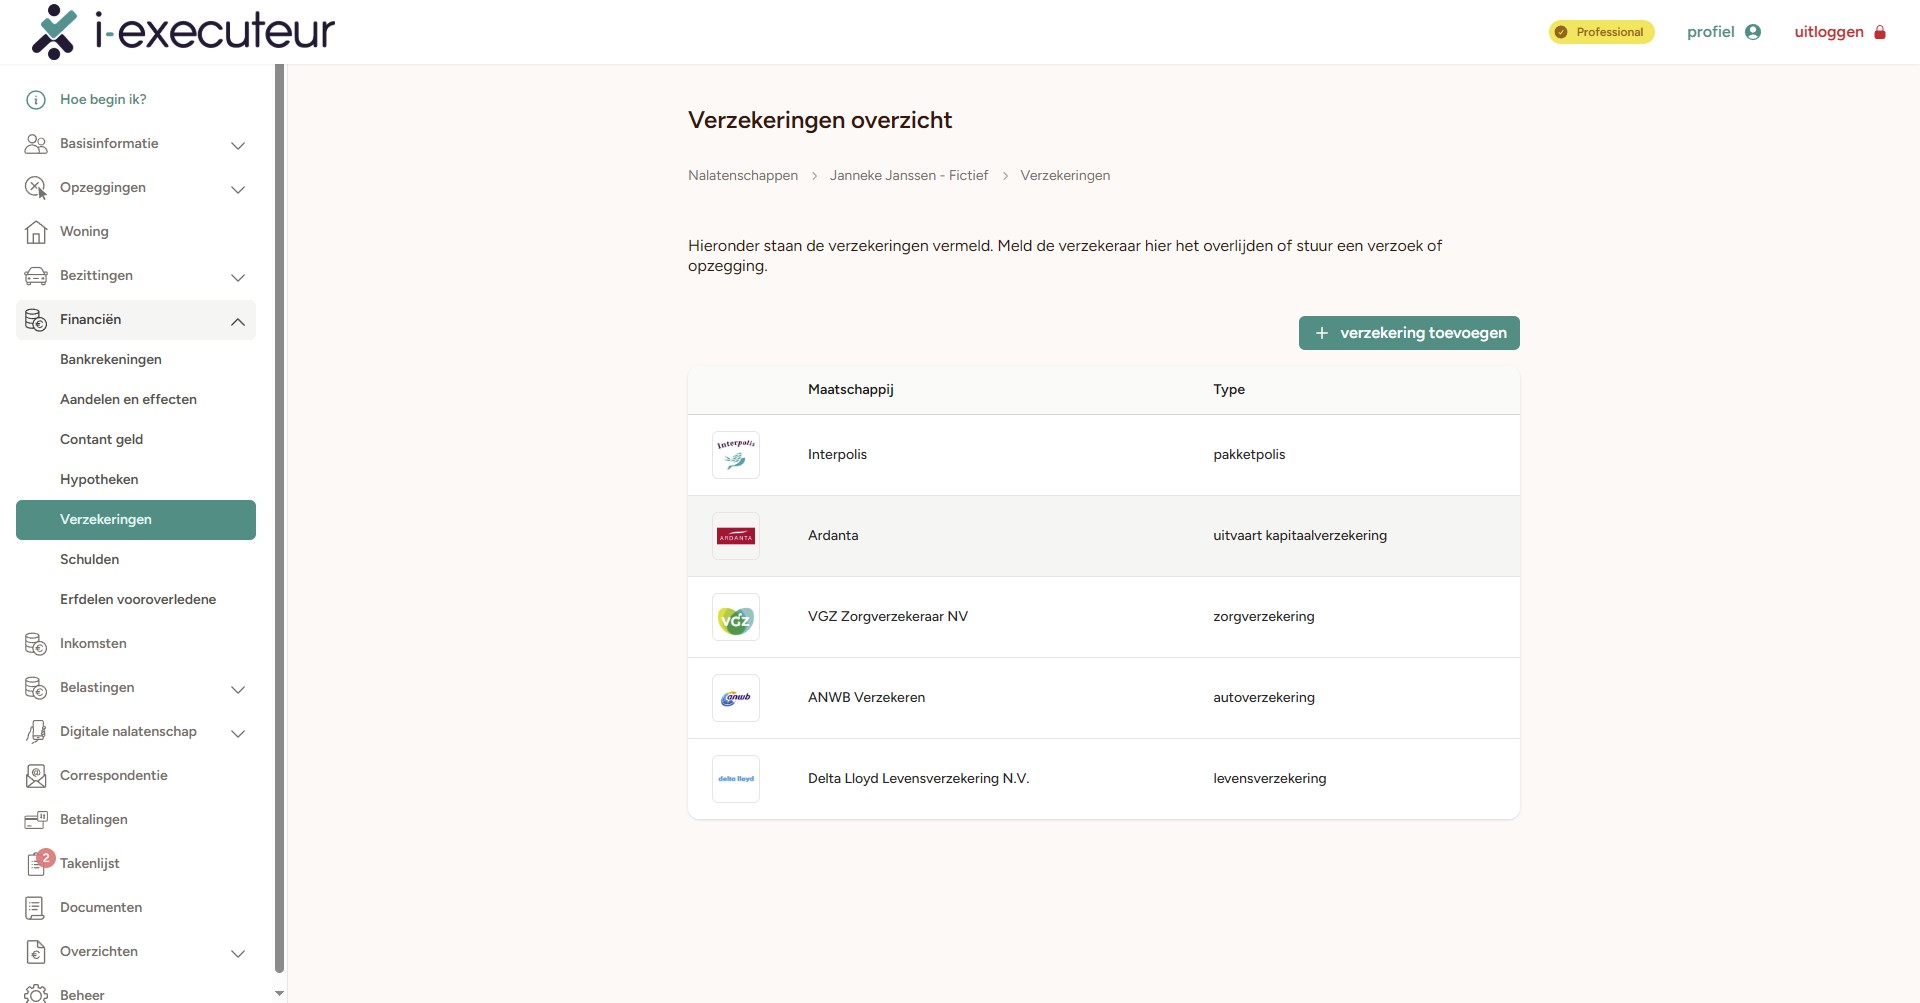Screen dimensions: 1920x1003
Task: Click the i-executeur logo
Action: [184, 32]
